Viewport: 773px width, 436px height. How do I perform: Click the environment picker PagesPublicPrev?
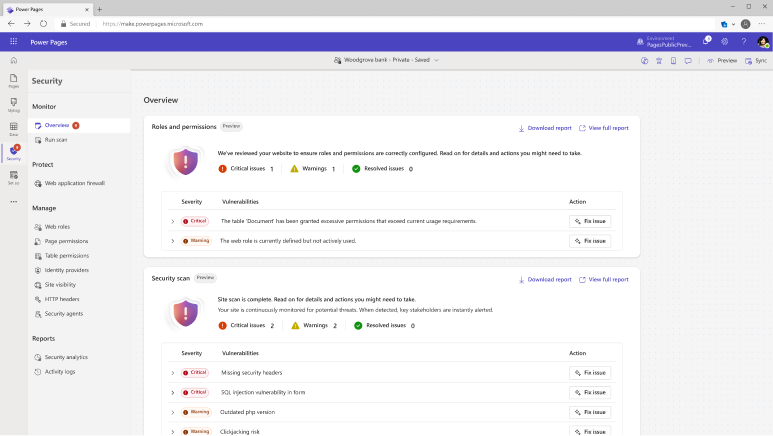664,42
